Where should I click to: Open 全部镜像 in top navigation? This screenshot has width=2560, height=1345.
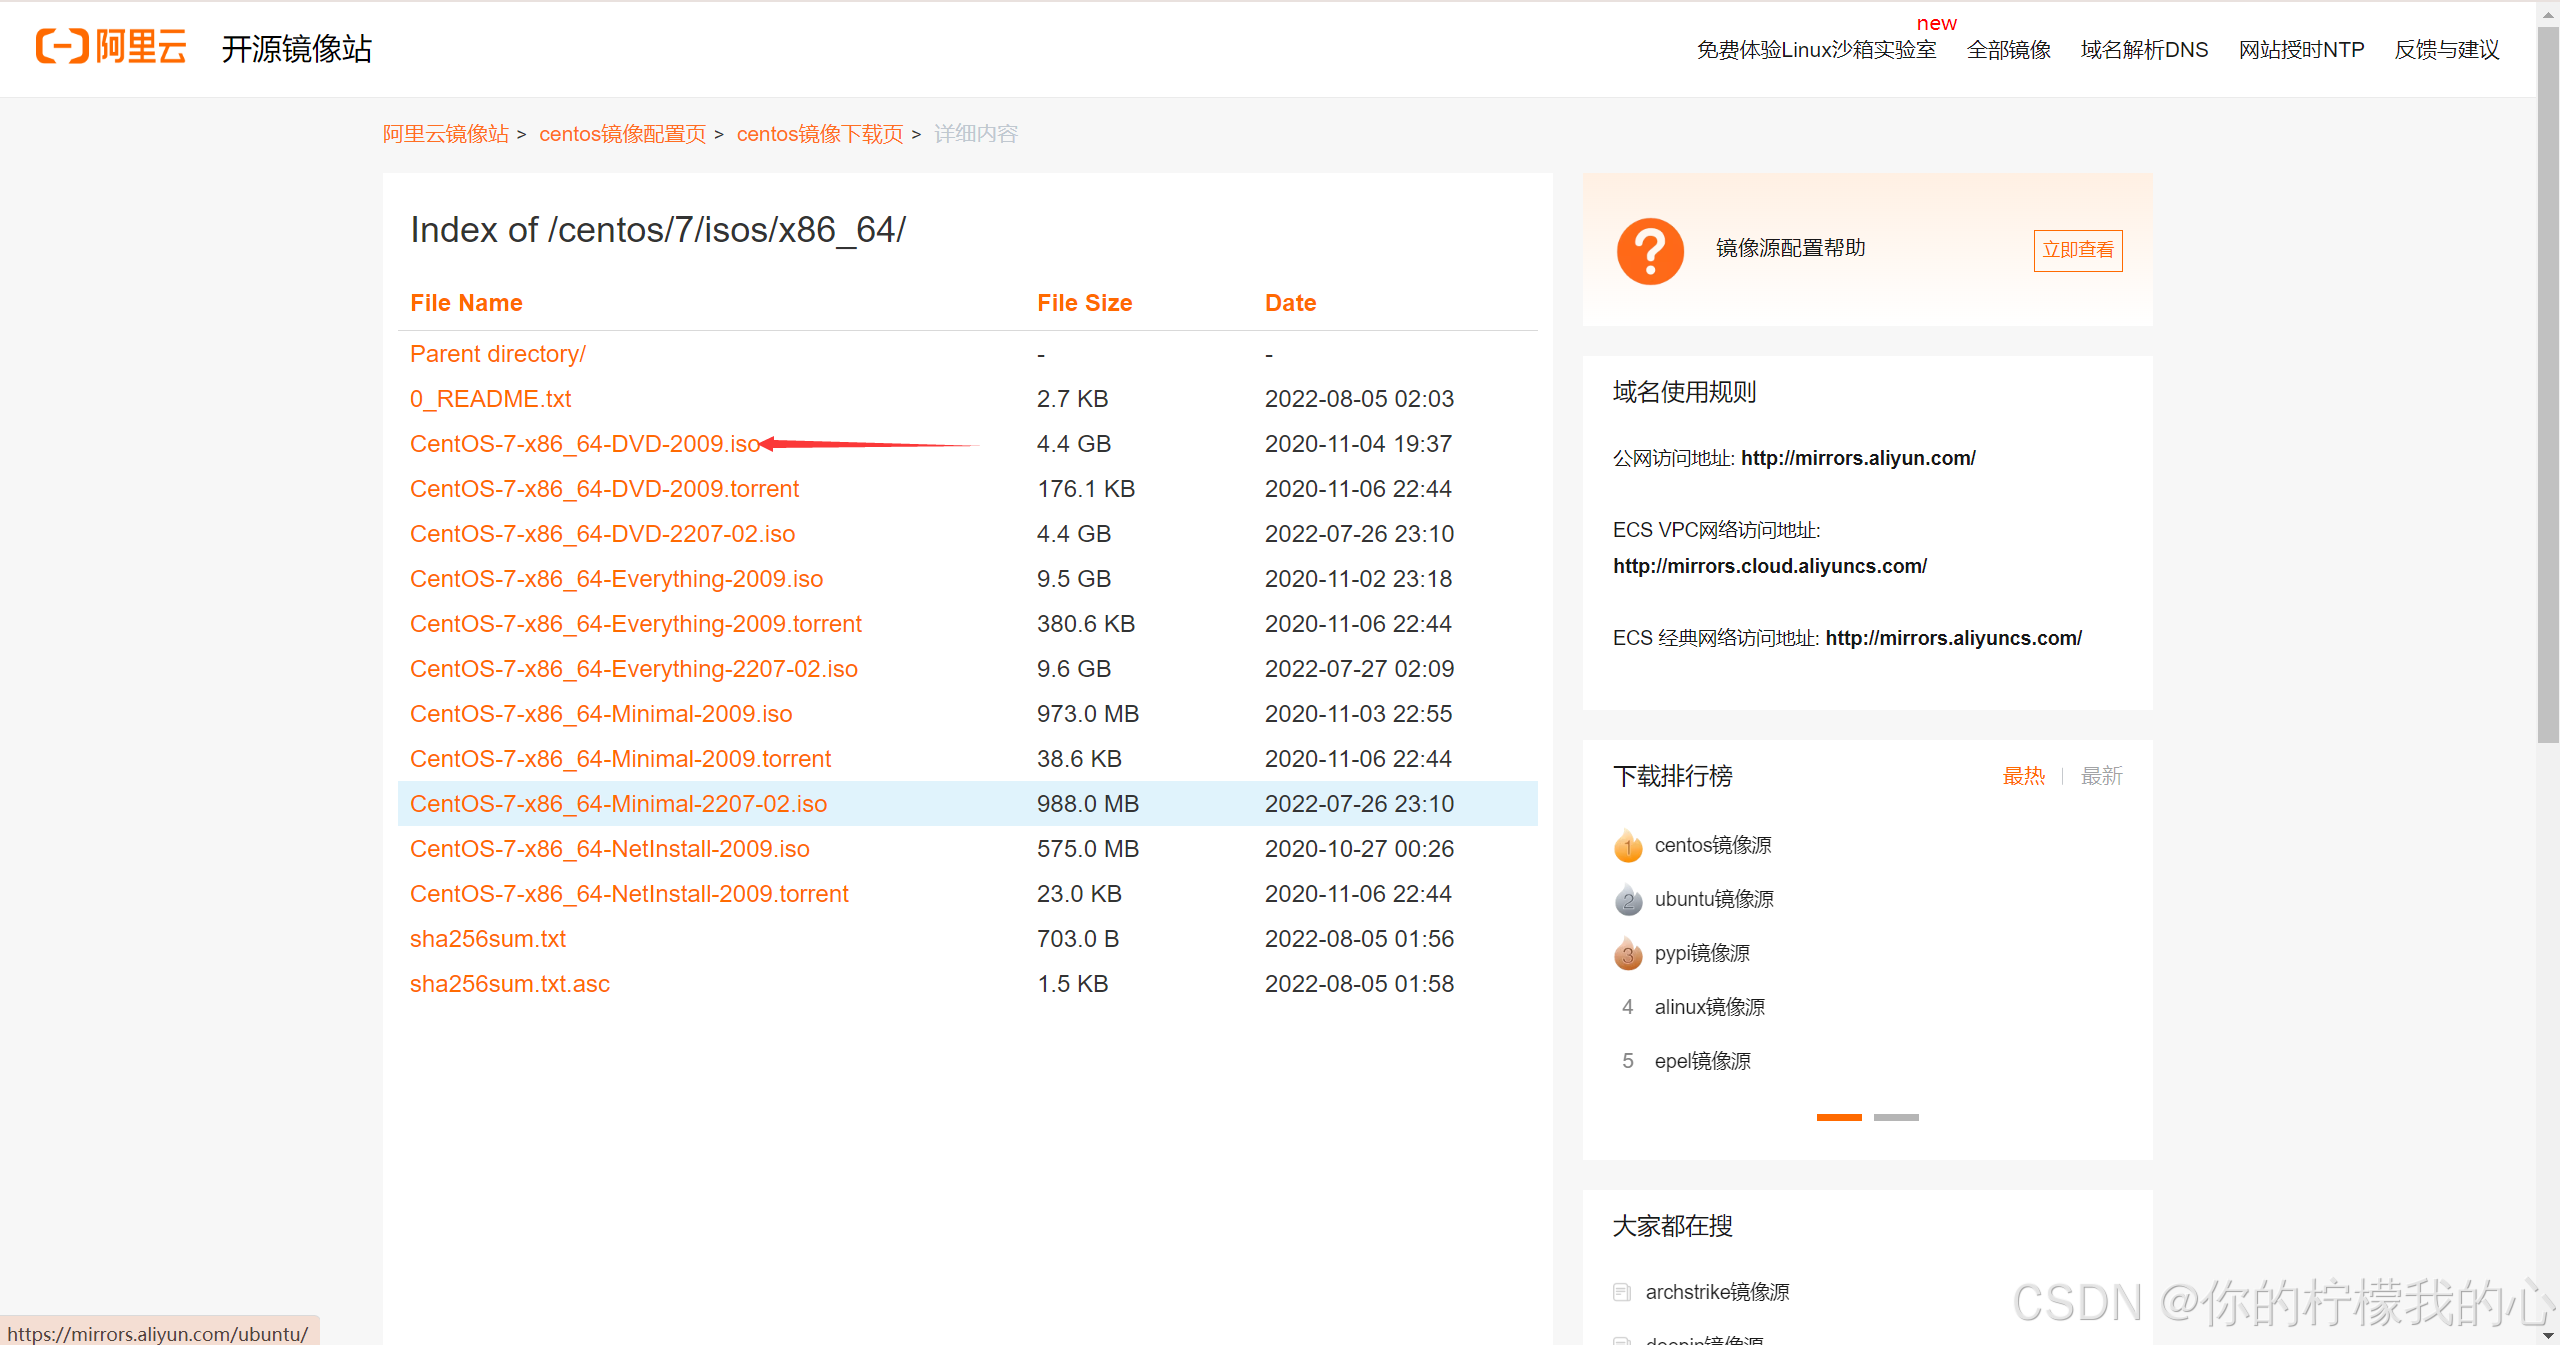point(2008,50)
